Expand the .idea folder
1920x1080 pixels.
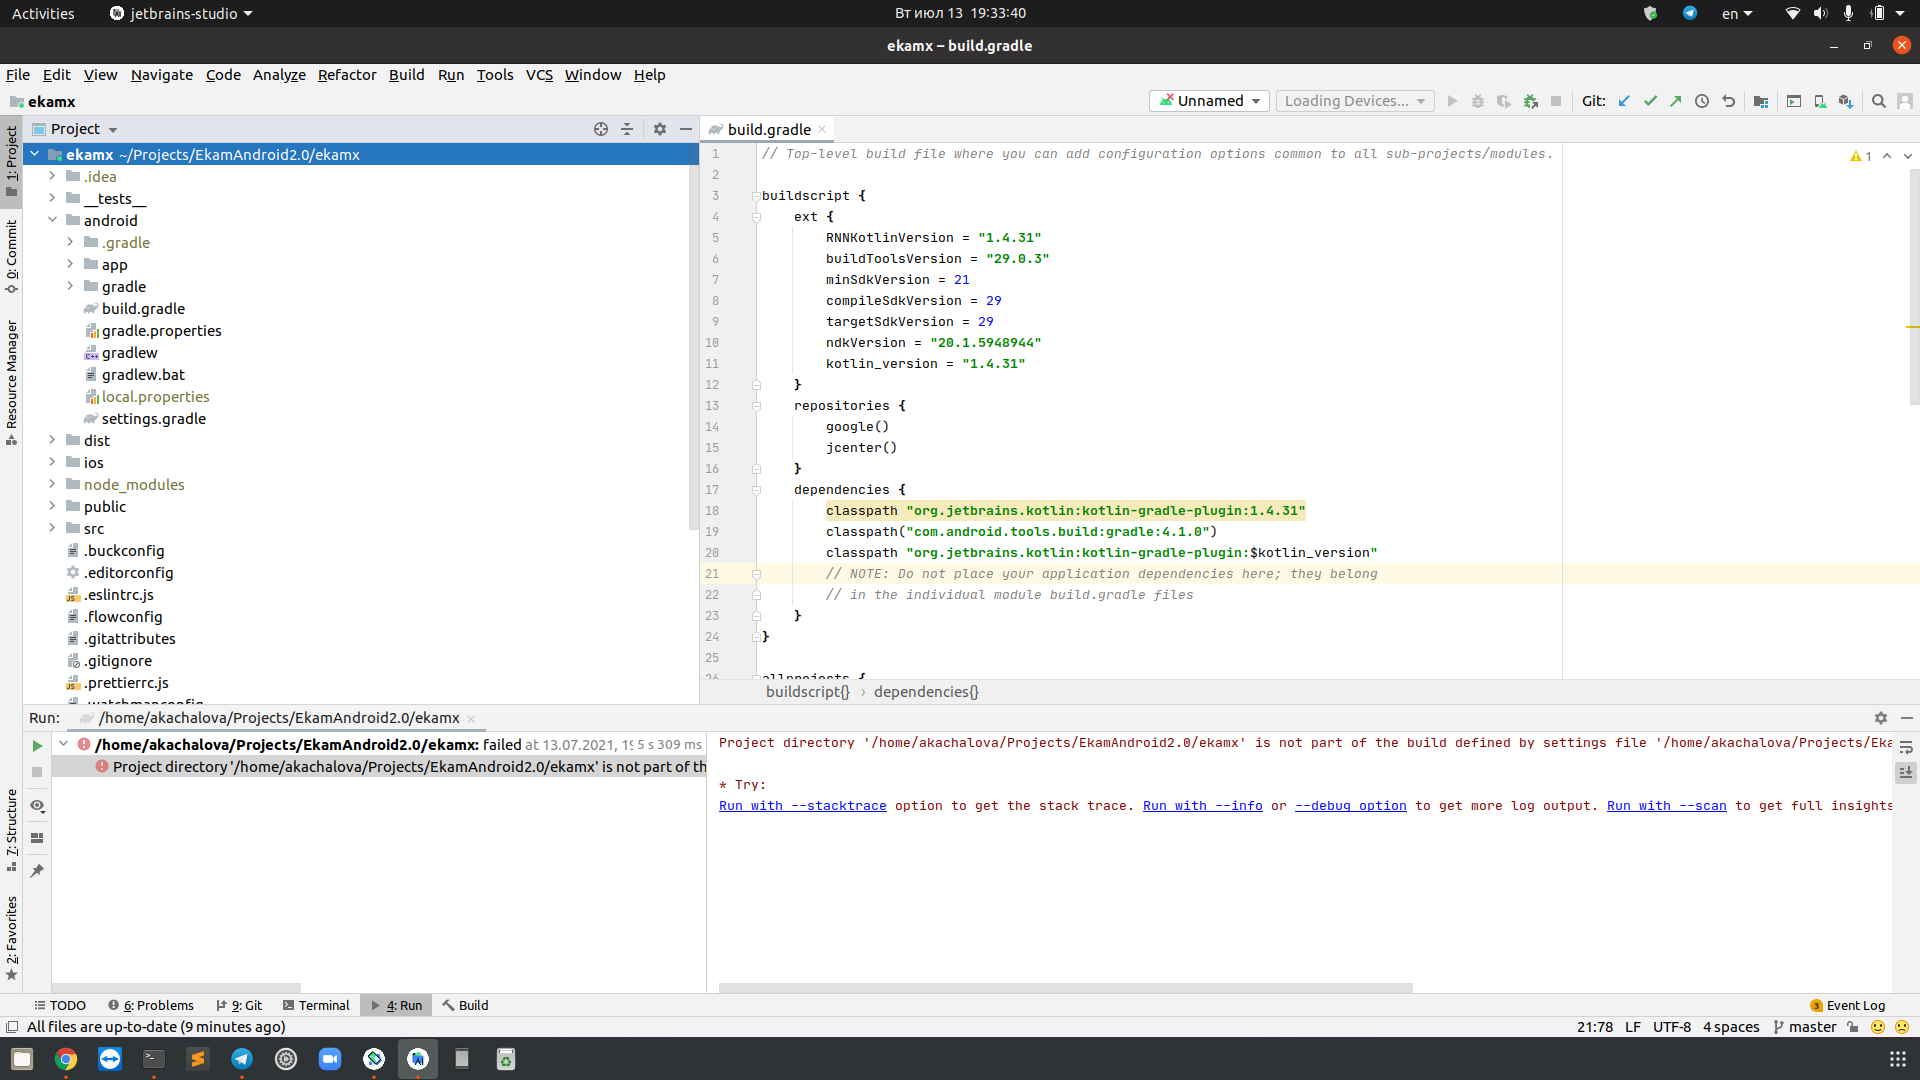pos(52,176)
